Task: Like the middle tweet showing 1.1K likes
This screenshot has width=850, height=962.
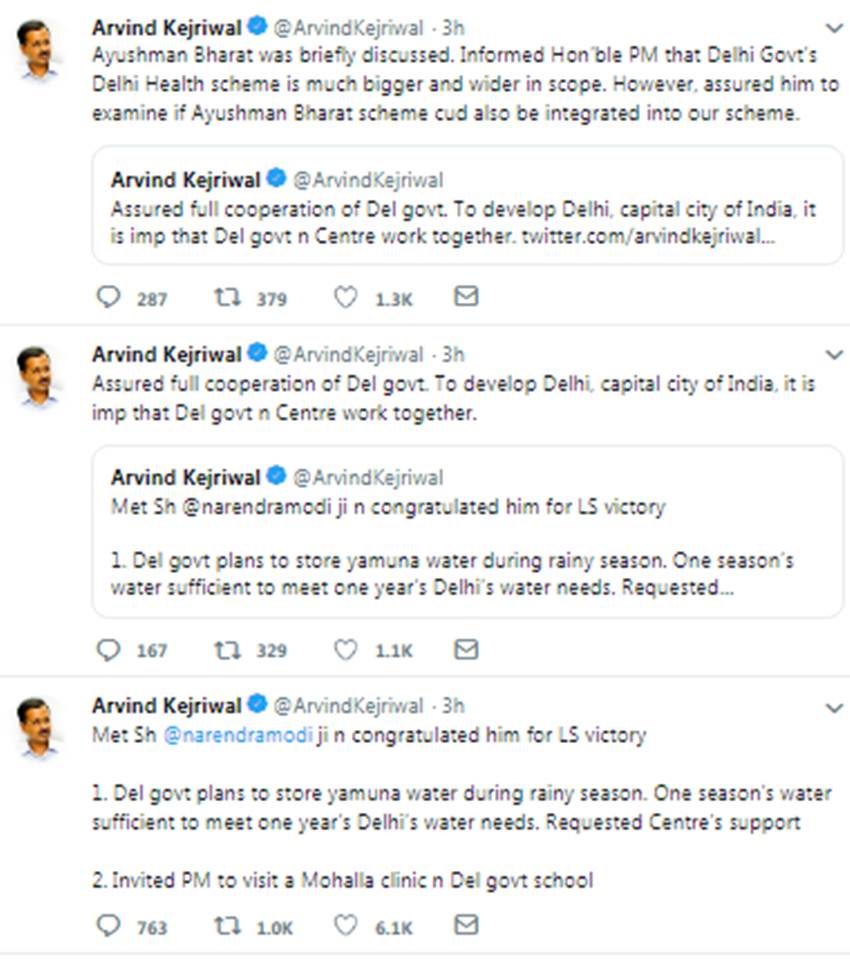Action: point(344,650)
